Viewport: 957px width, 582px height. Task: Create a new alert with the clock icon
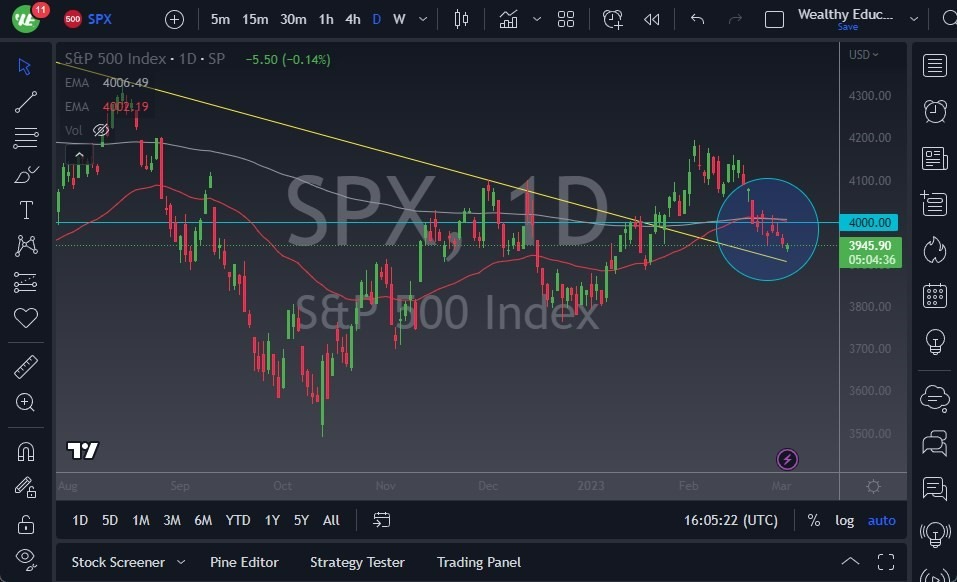click(x=612, y=17)
